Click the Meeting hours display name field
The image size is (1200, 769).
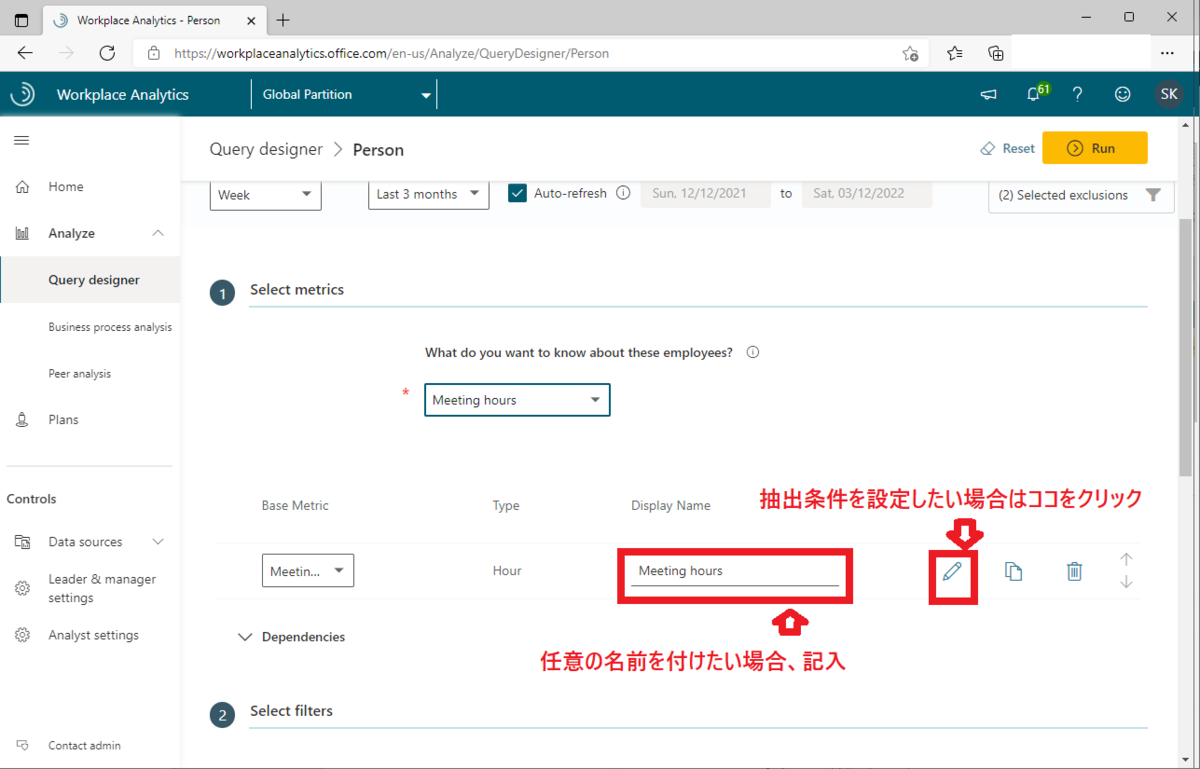click(x=734, y=571)
